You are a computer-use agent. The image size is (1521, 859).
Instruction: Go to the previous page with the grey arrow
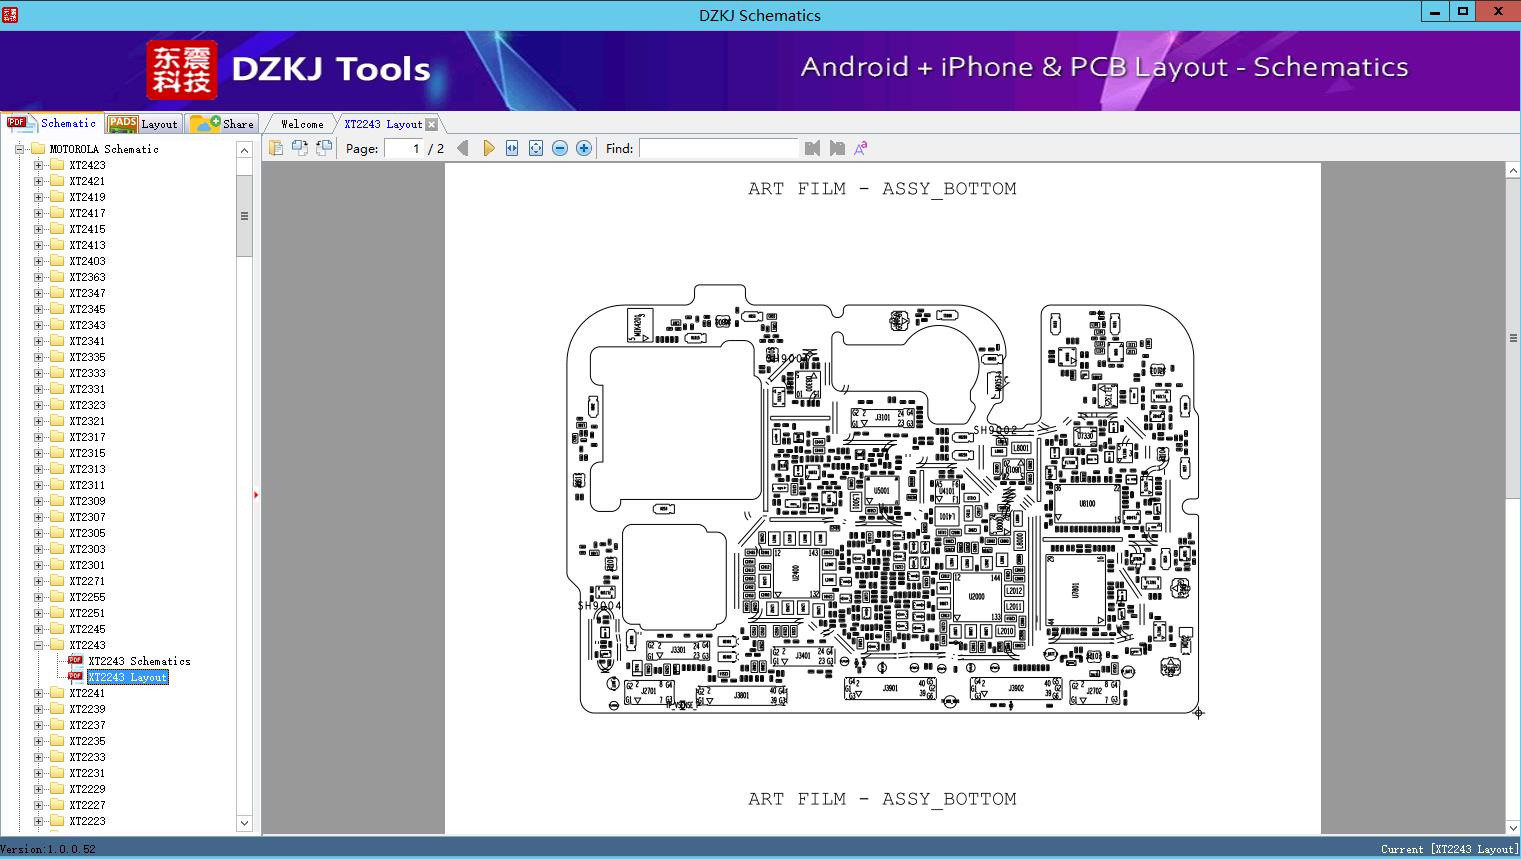click(x=463, y=148)
